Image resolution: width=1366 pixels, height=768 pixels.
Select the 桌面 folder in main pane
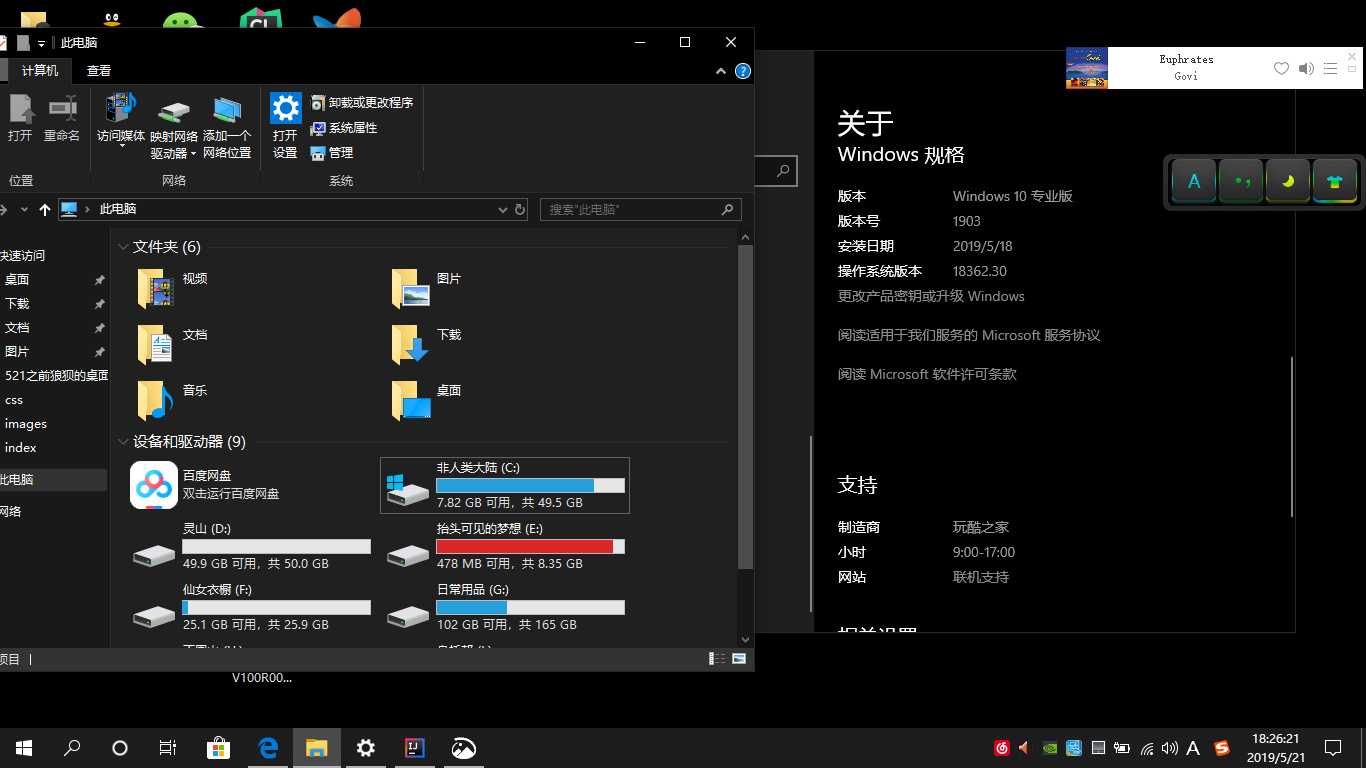pos(426,399)
